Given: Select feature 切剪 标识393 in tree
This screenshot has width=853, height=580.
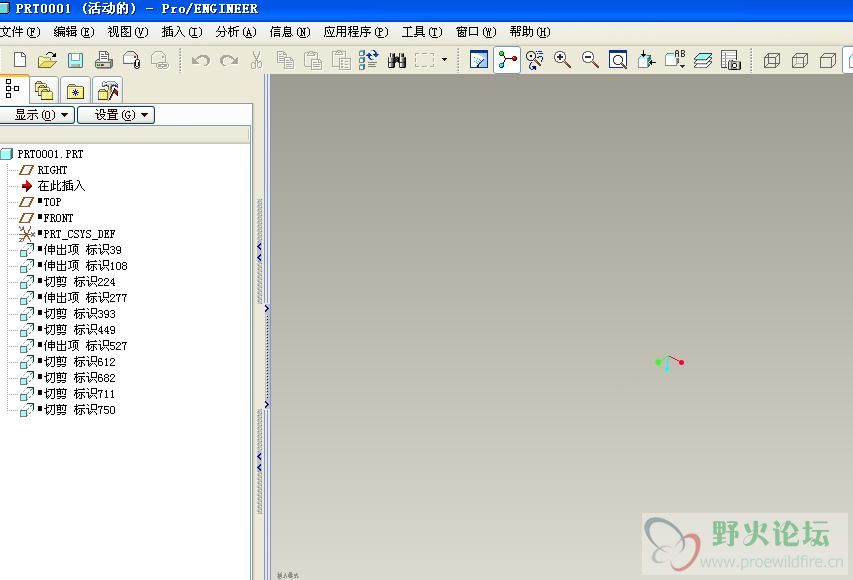Looking at the screenshot, I should (x=79, y=314).
